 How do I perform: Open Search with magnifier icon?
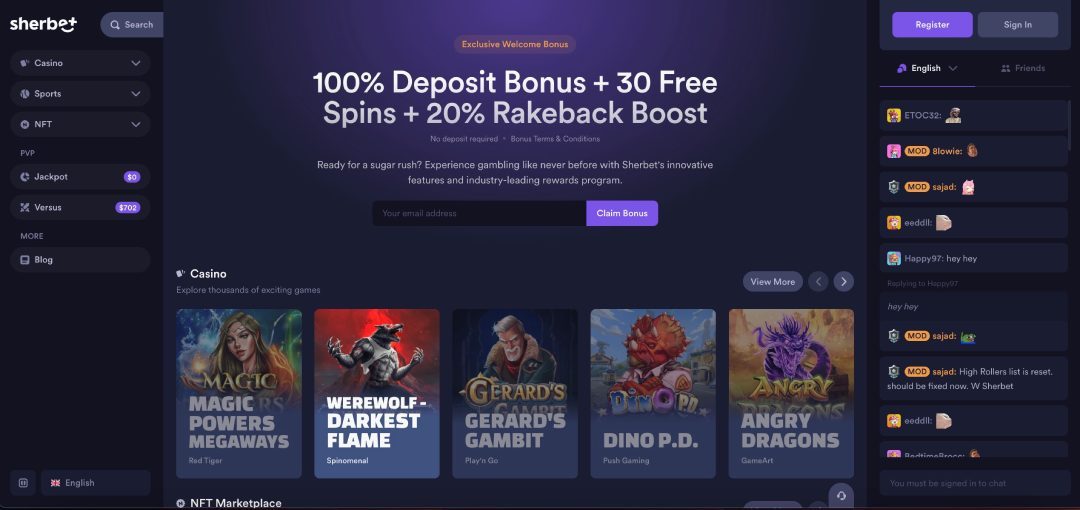[132, 25]
